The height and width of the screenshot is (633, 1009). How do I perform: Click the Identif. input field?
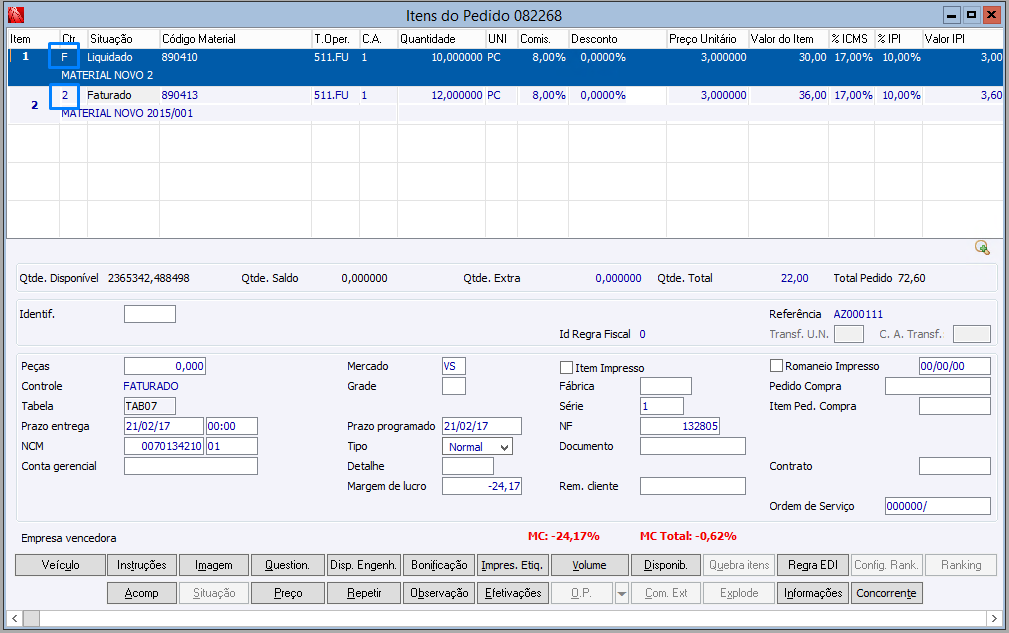tap(149, 314)
